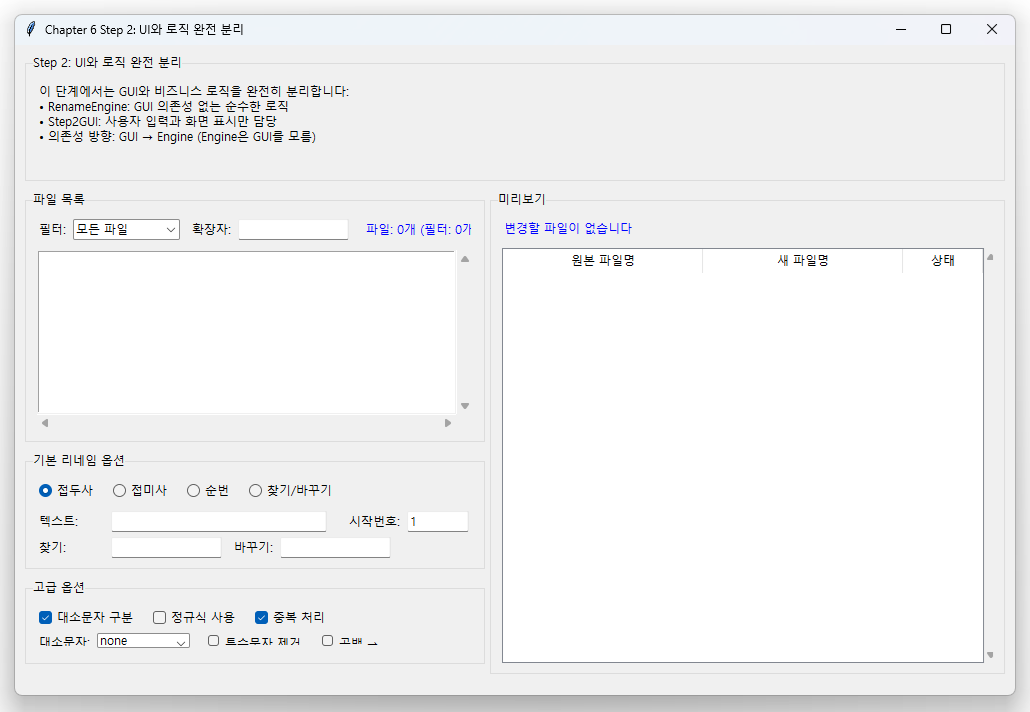Click the 텍스트 input field
Image resolution: width=1030 pixels, height=712 pixels.
pyautogui.click(x=218, y=521)
